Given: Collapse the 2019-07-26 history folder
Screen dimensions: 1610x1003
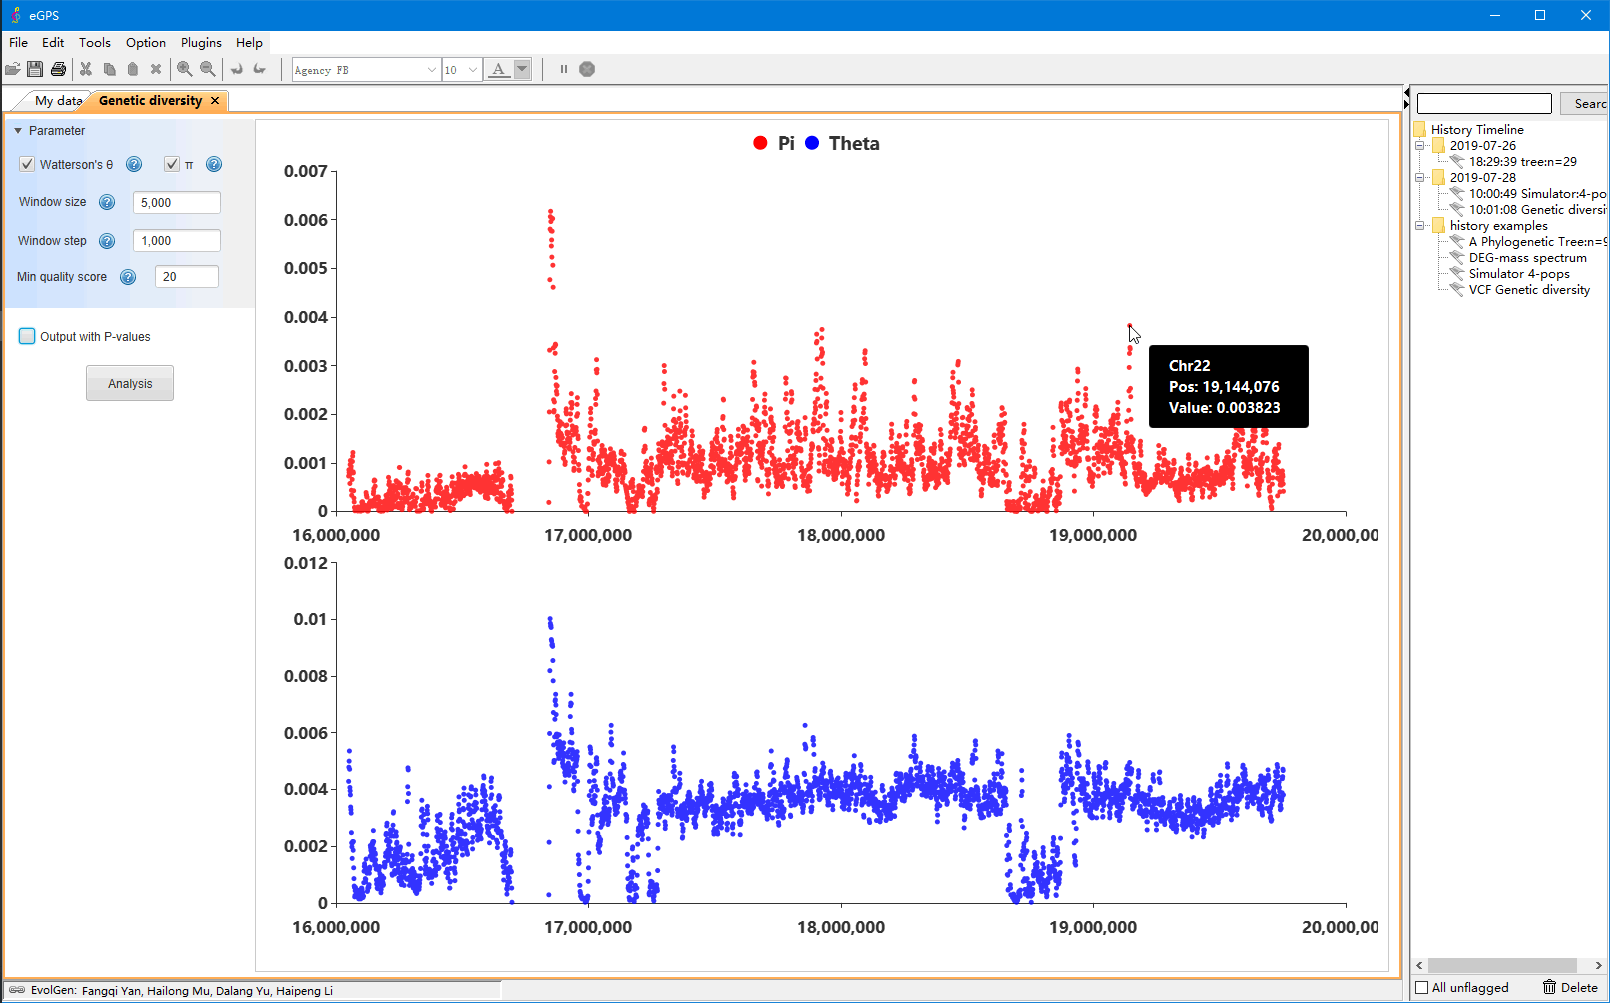Looking at the screenshot, I should point(1419,146).
